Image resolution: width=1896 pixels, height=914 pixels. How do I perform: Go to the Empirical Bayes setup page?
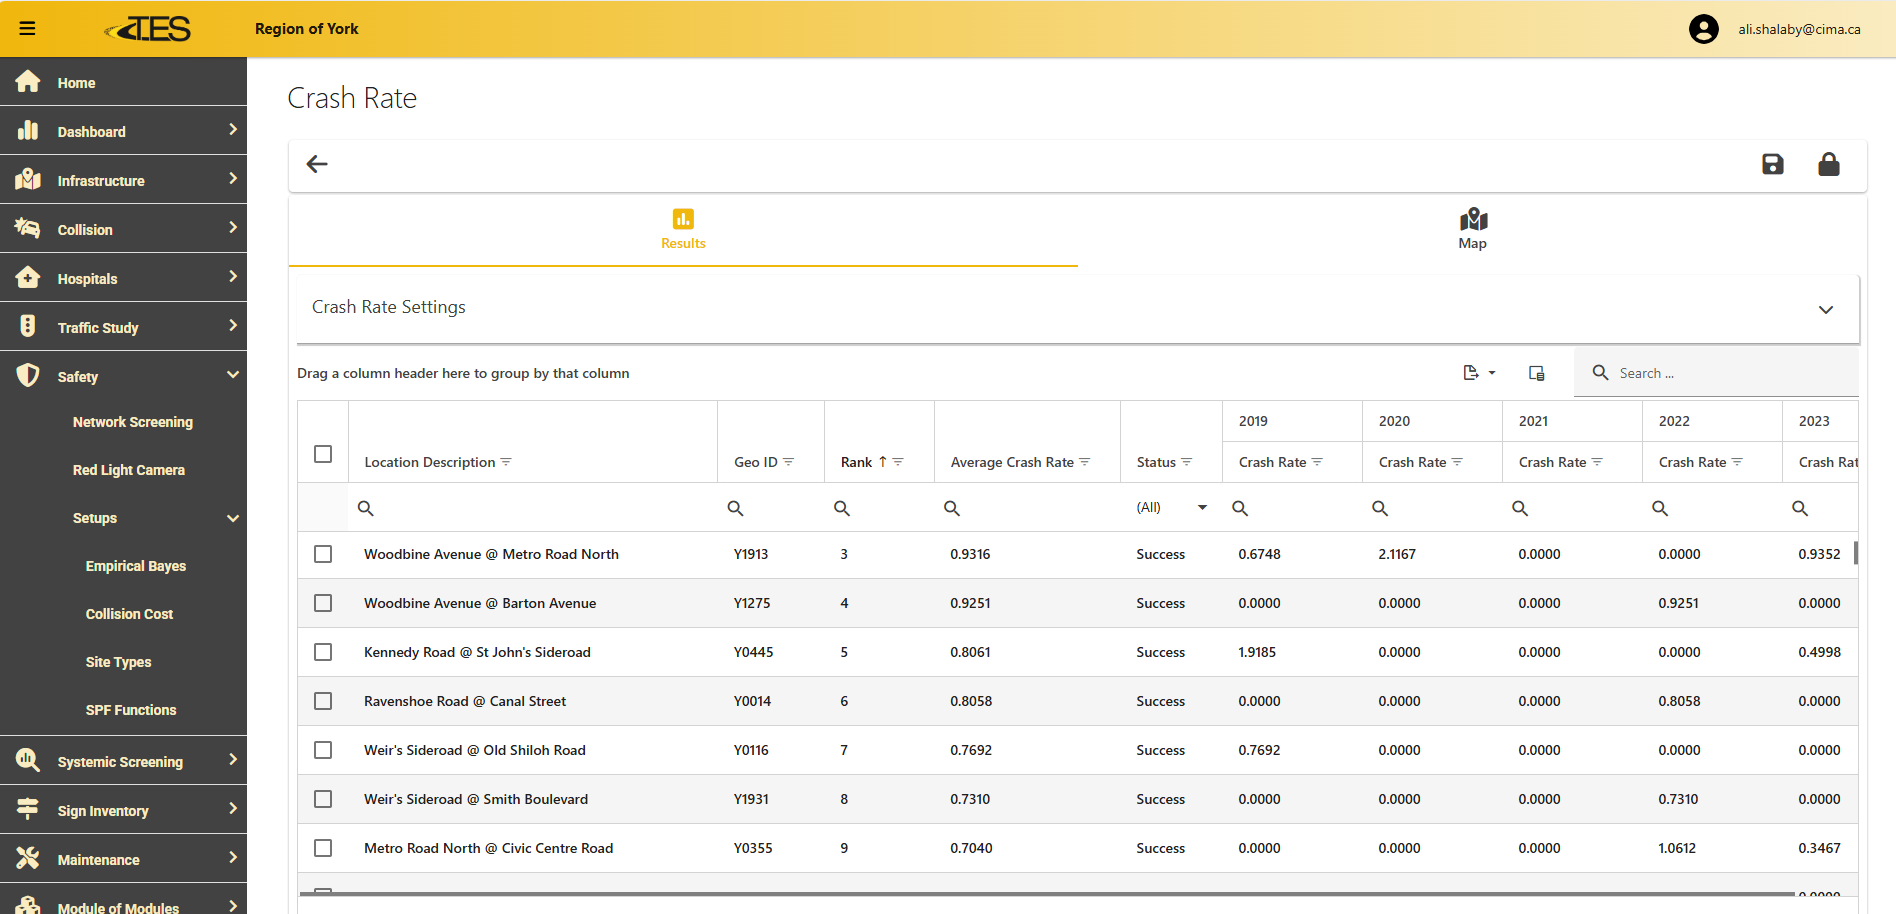coord(135,566)
